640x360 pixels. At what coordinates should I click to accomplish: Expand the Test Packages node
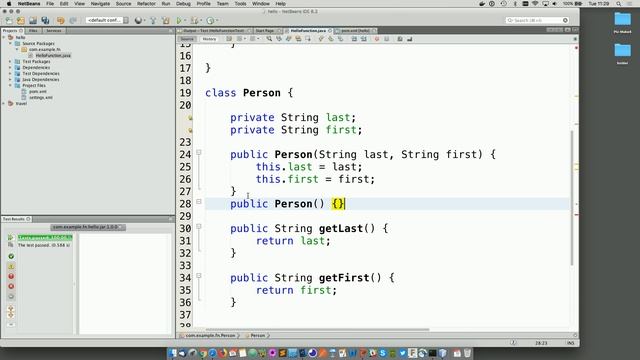pos(10,61)
